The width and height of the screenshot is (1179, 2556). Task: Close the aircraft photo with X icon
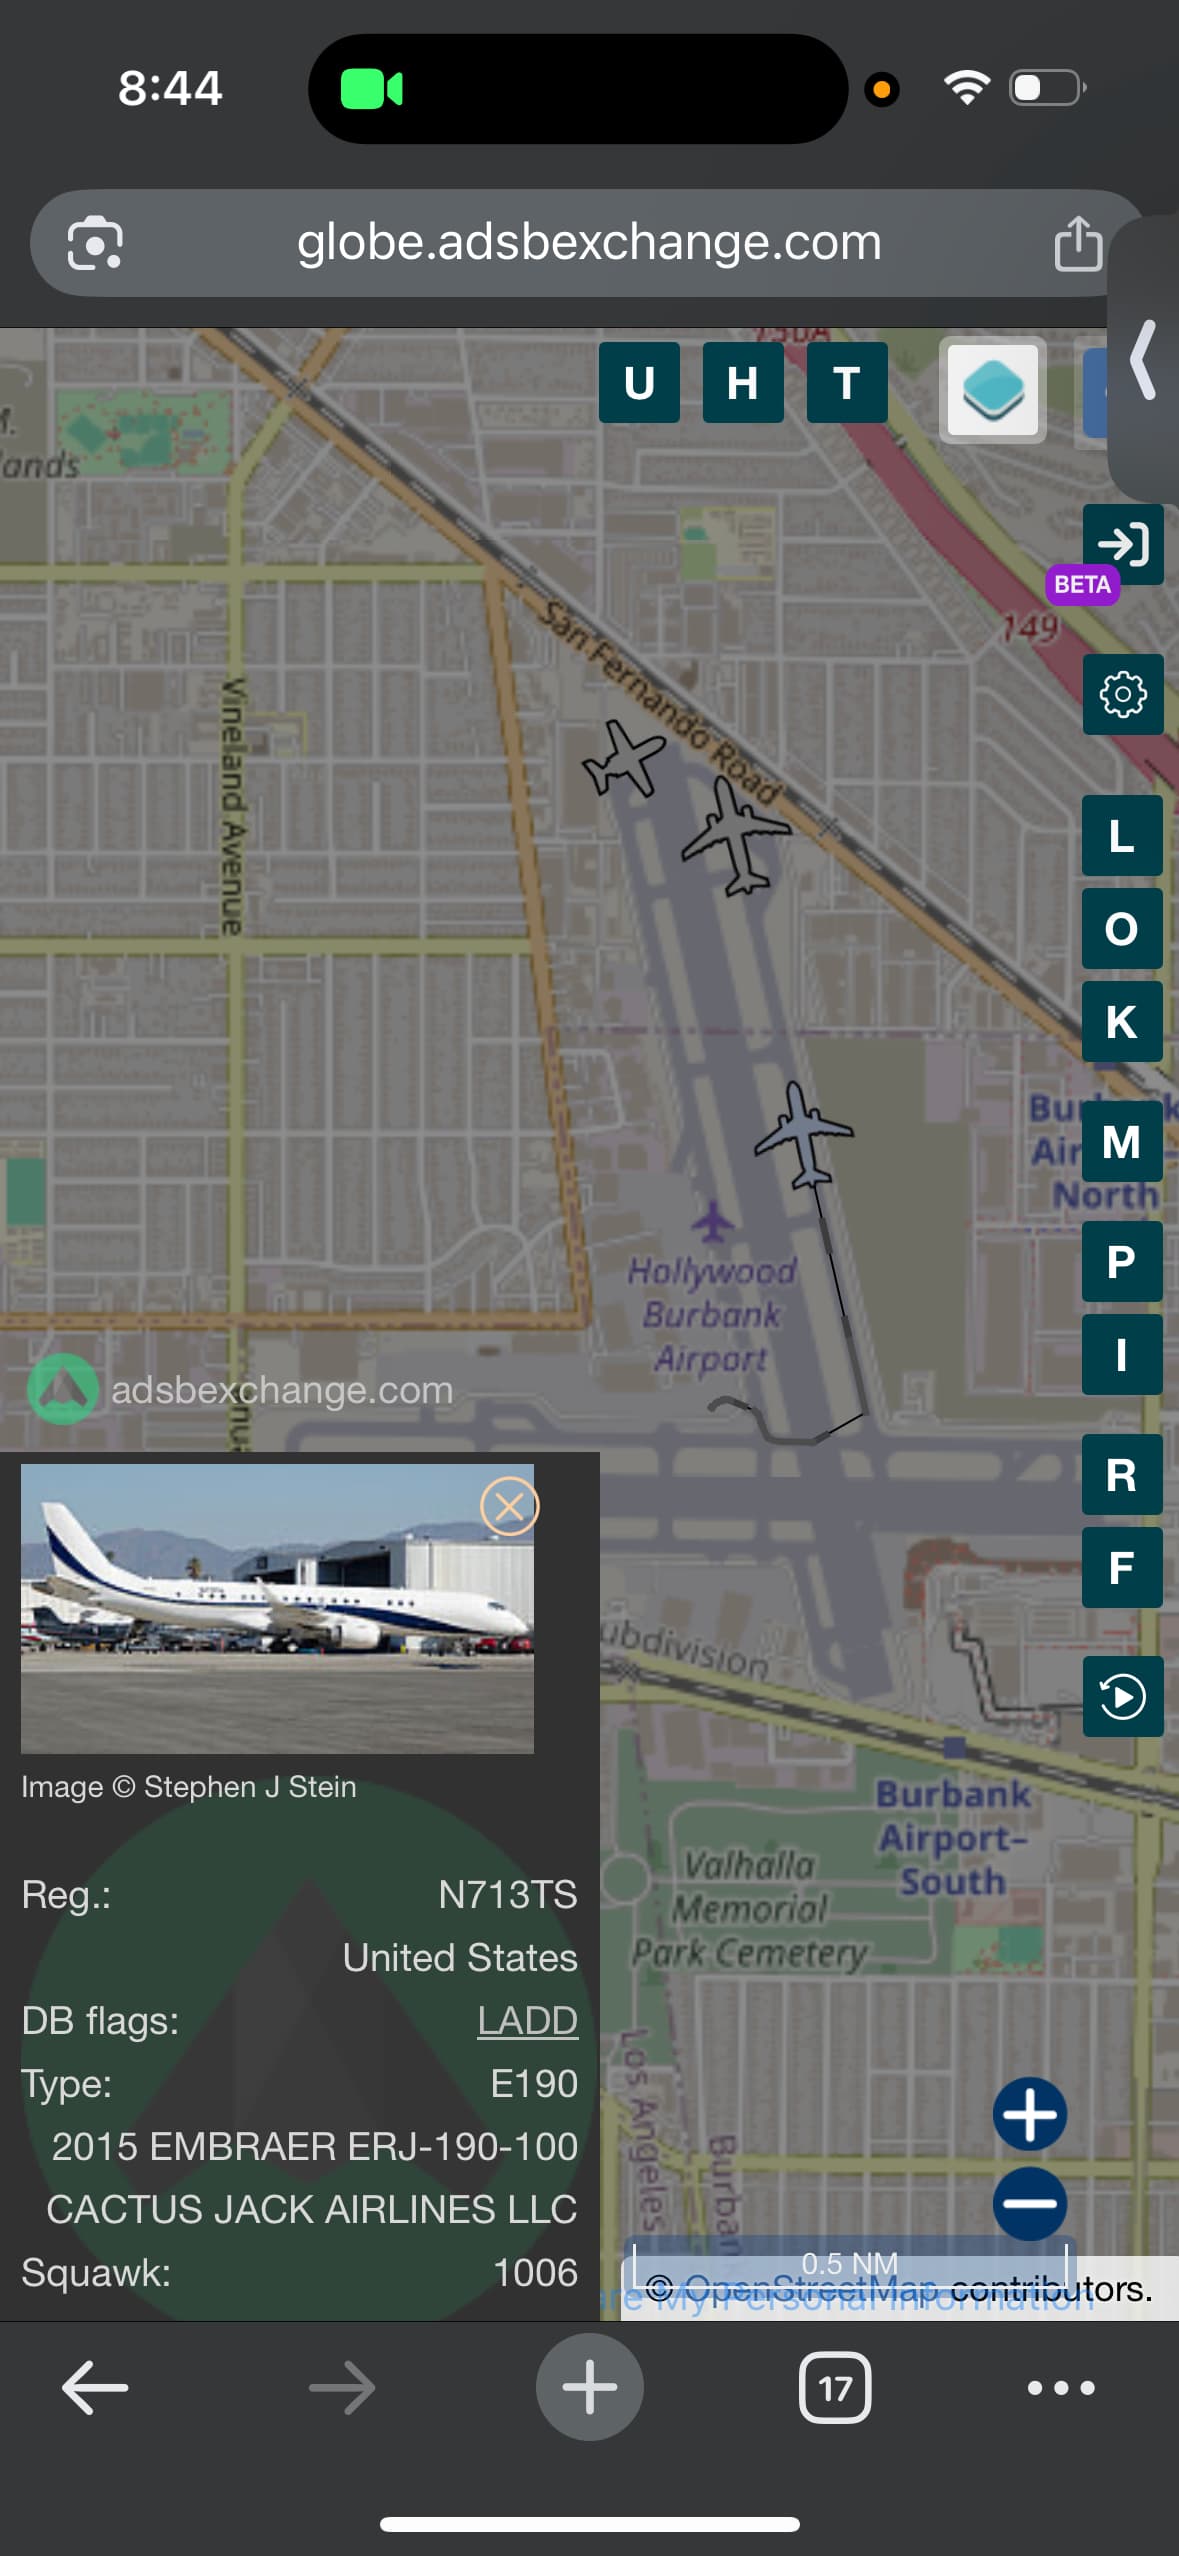tap(509, 1506)
